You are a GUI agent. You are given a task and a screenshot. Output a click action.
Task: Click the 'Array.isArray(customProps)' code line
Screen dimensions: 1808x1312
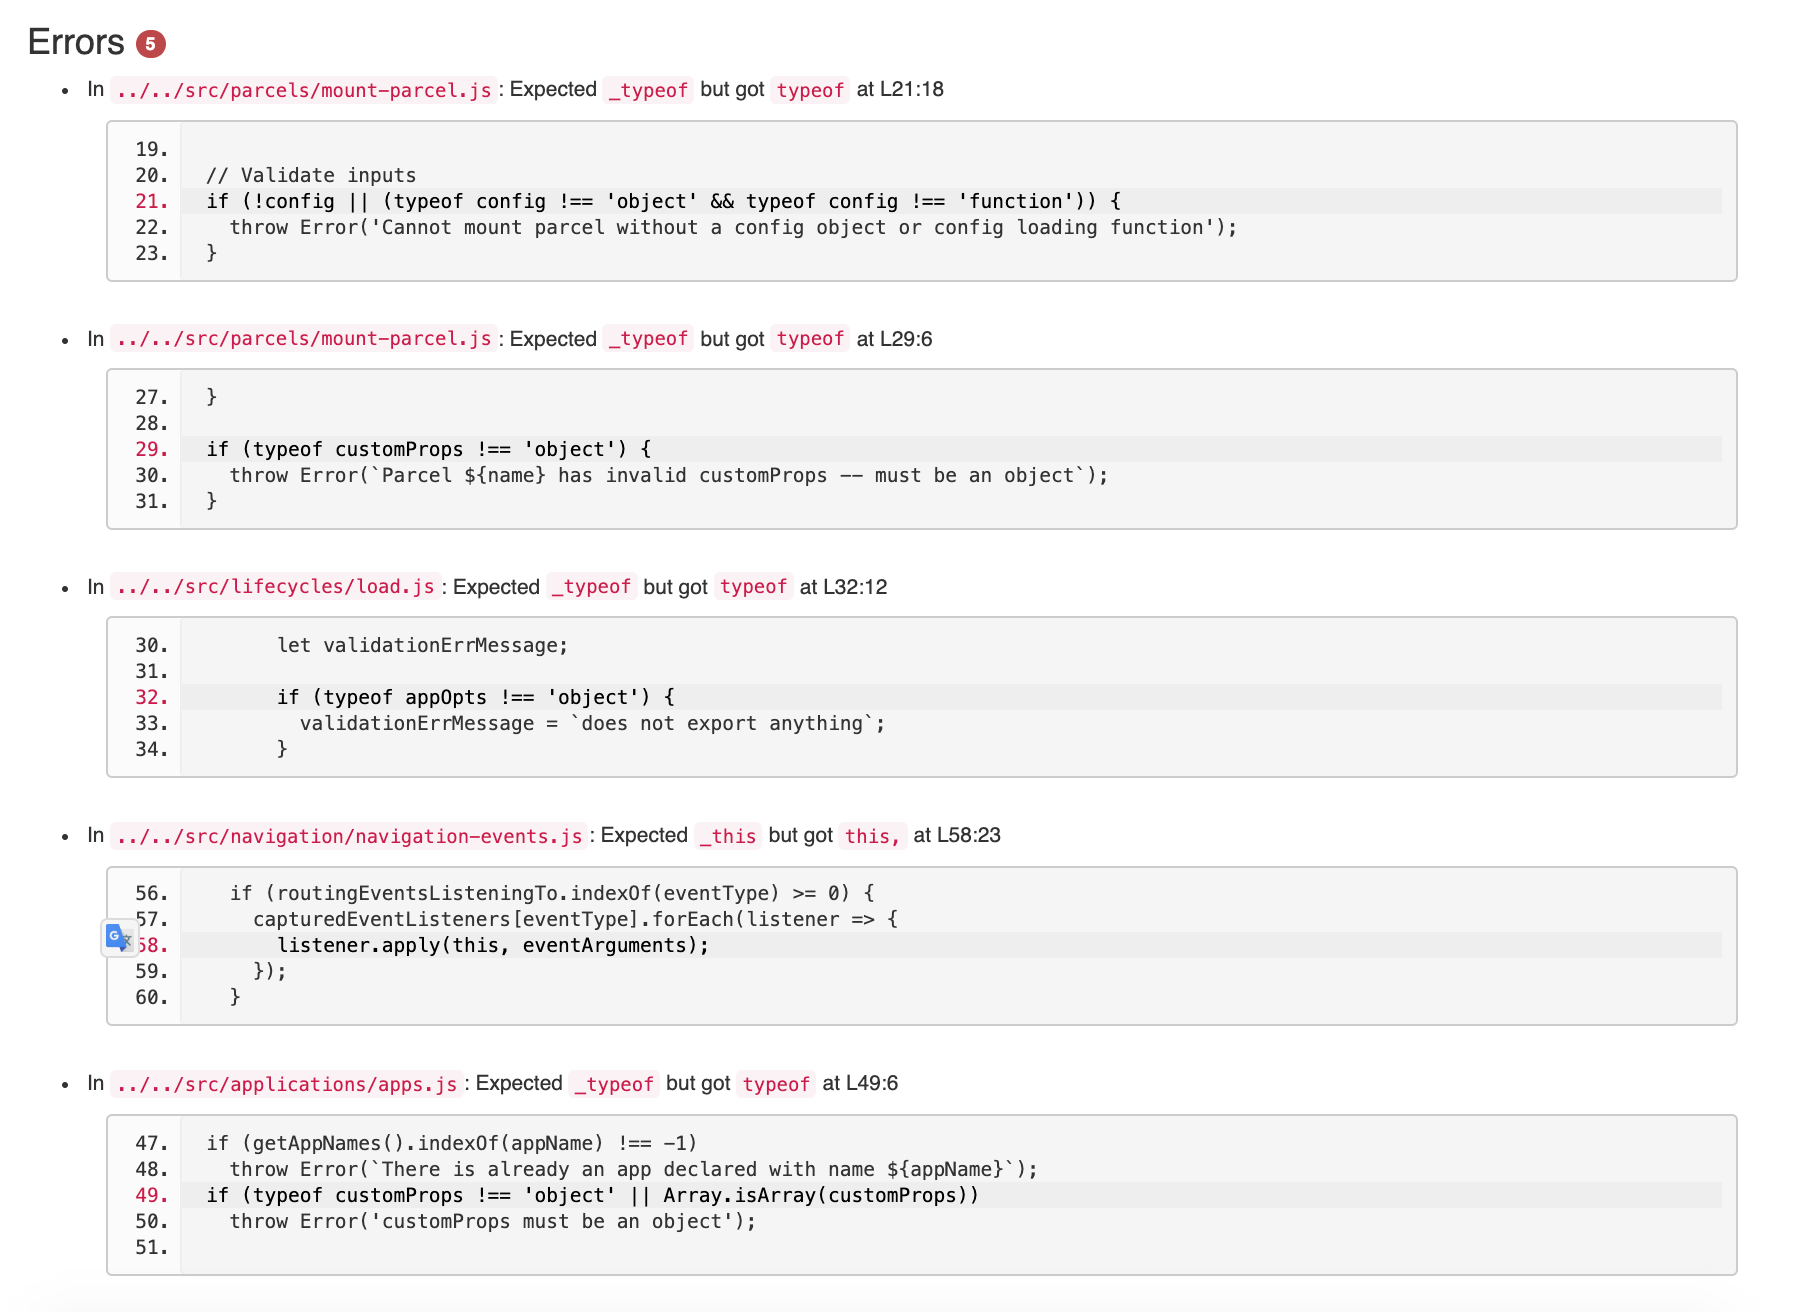click(x=593, y=1195)
